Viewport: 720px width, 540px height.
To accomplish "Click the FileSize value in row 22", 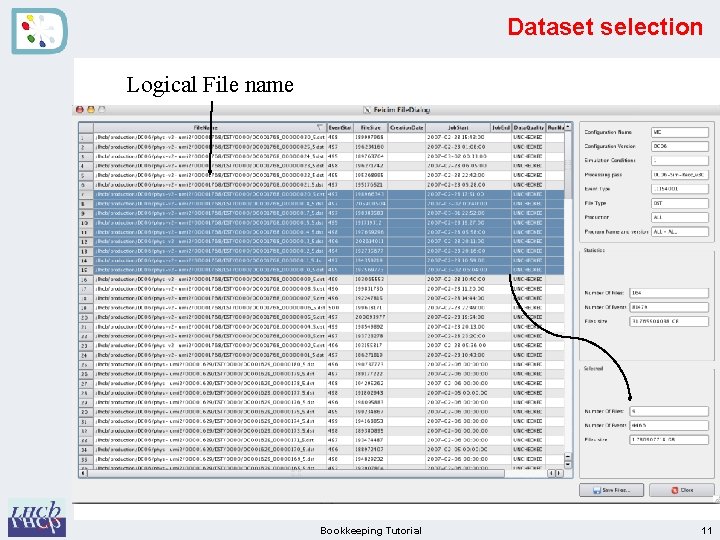I will pos(370,336).
